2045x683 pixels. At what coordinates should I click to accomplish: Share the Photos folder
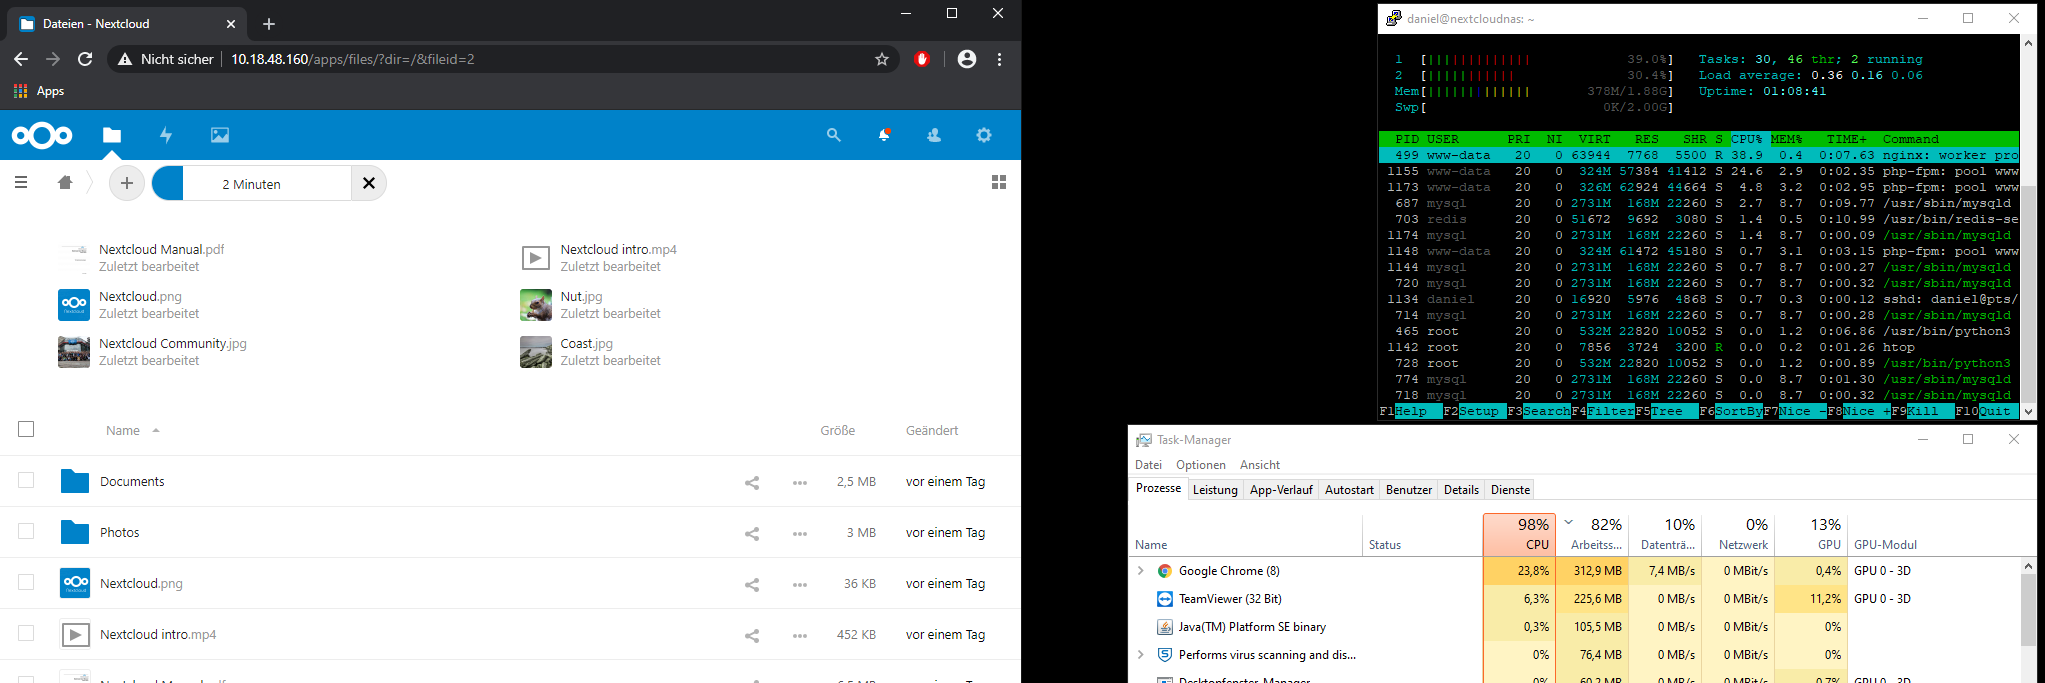[x=752, y=533]
